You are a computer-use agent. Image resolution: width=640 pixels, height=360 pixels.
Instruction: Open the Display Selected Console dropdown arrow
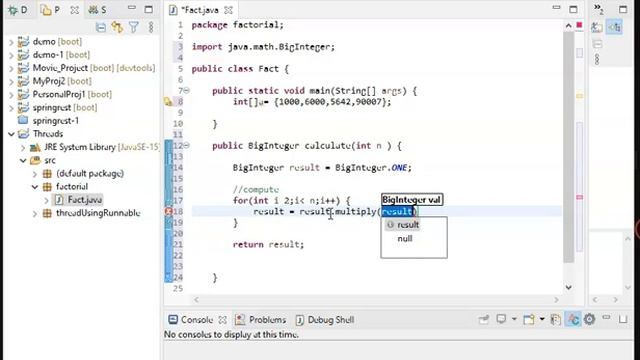coord(514,319)
